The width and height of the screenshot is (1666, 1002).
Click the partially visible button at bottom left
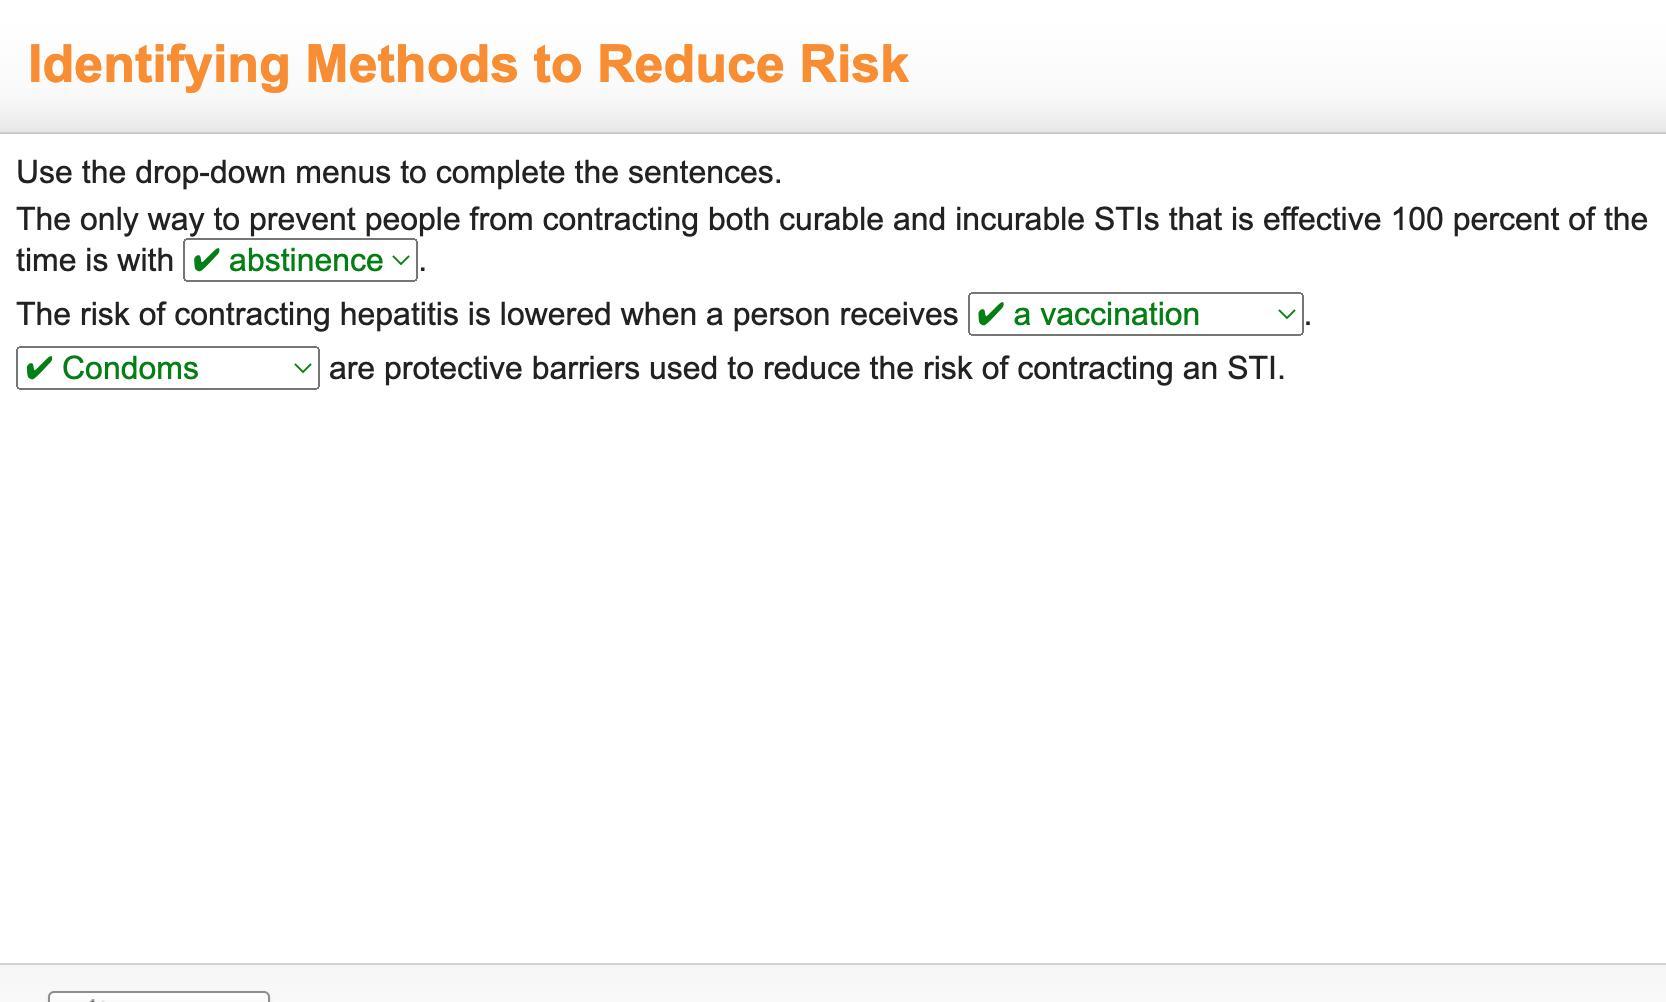point(160,997)
